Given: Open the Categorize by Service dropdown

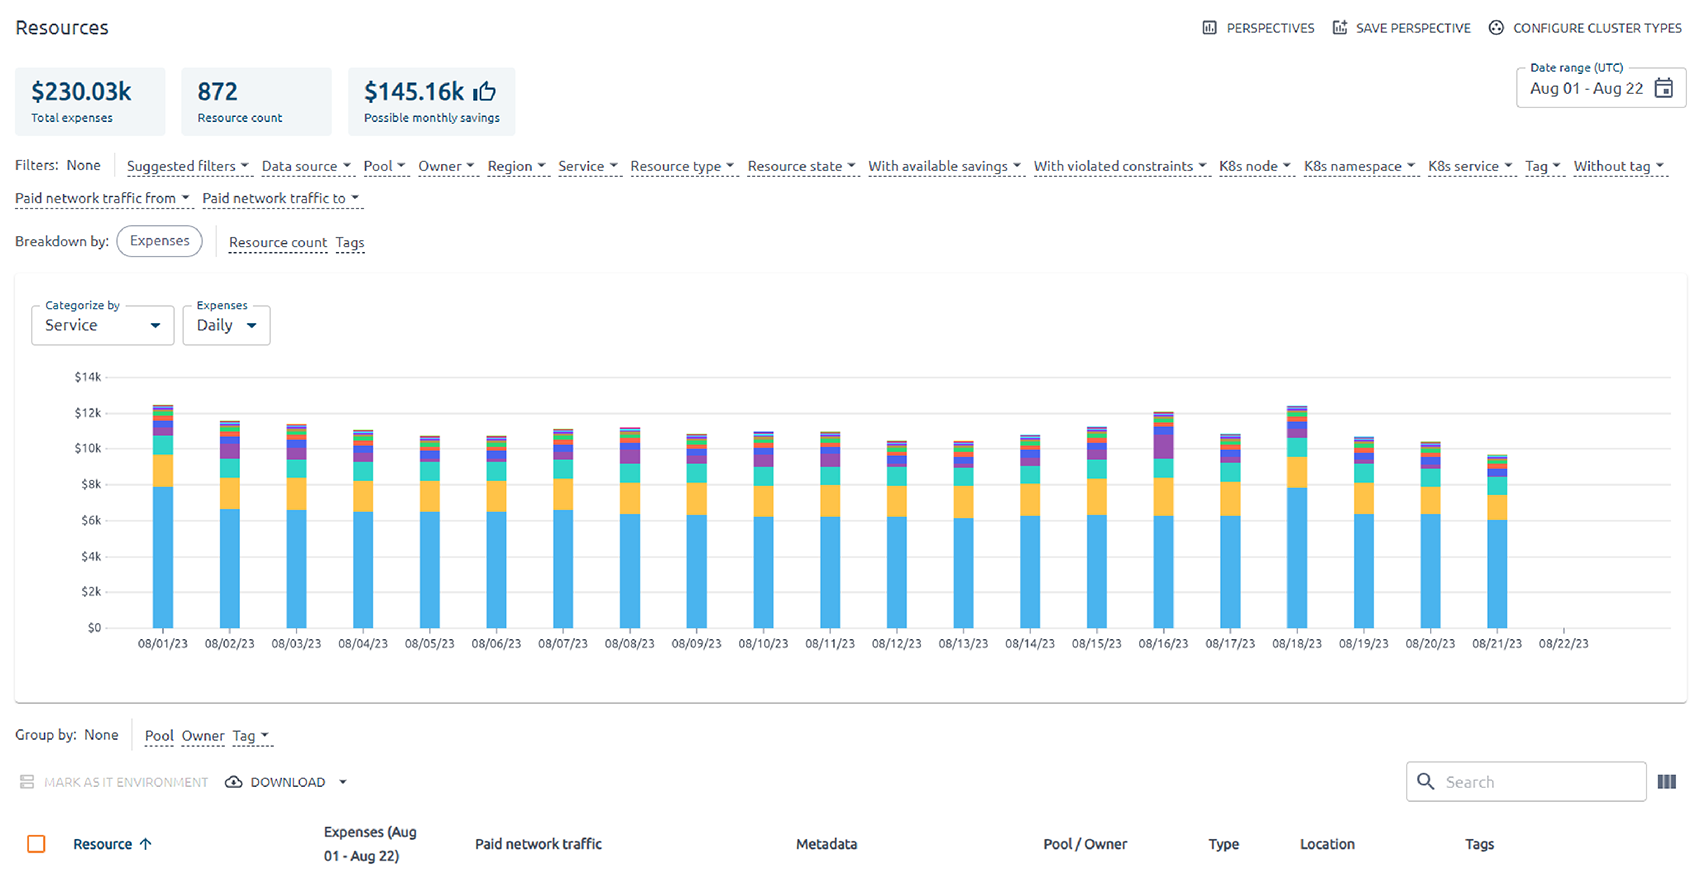Looking at the screenshot, I should point(103,325).
